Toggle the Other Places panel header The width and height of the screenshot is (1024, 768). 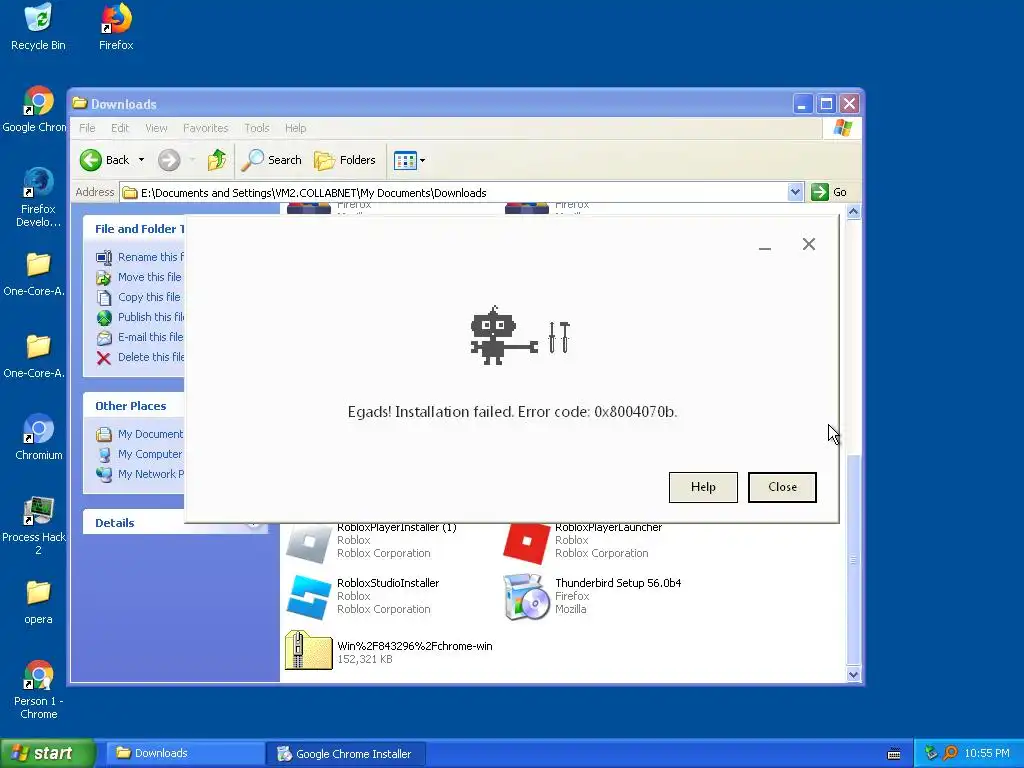[134, 406]
